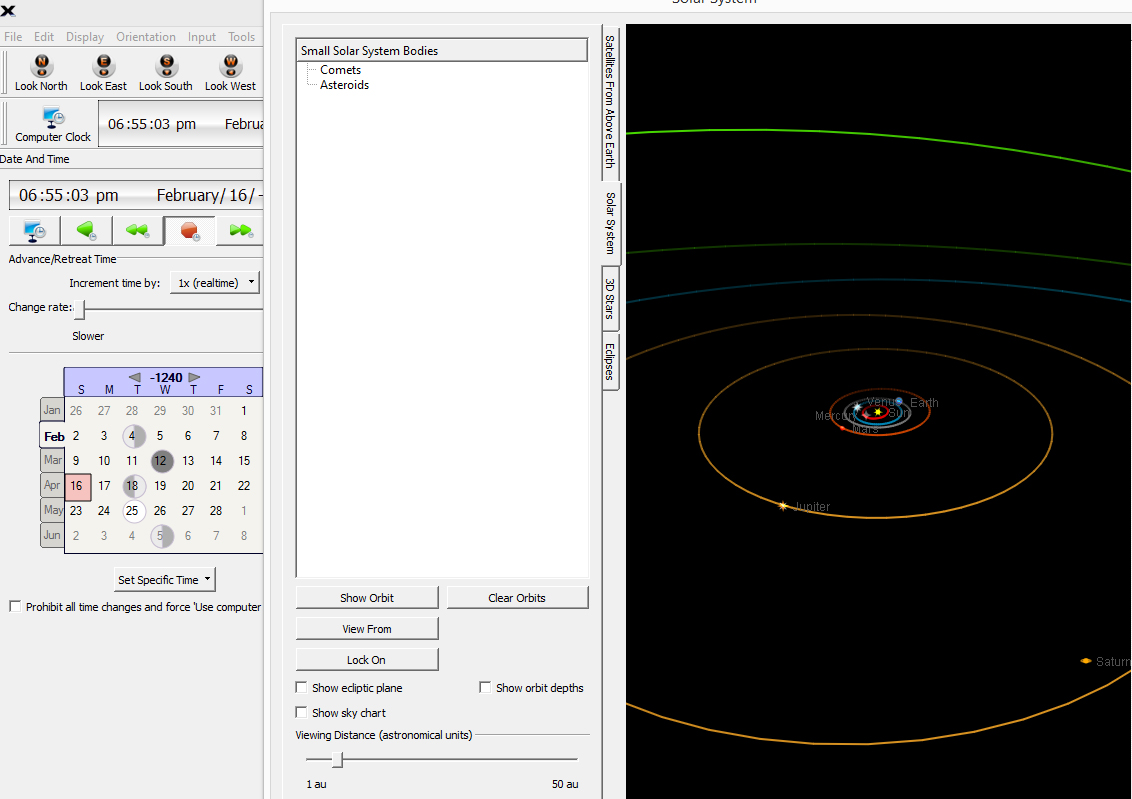Stop time with the red stop icon
The height and width of the screenshot is (799, 1132).
coord(189,231)
